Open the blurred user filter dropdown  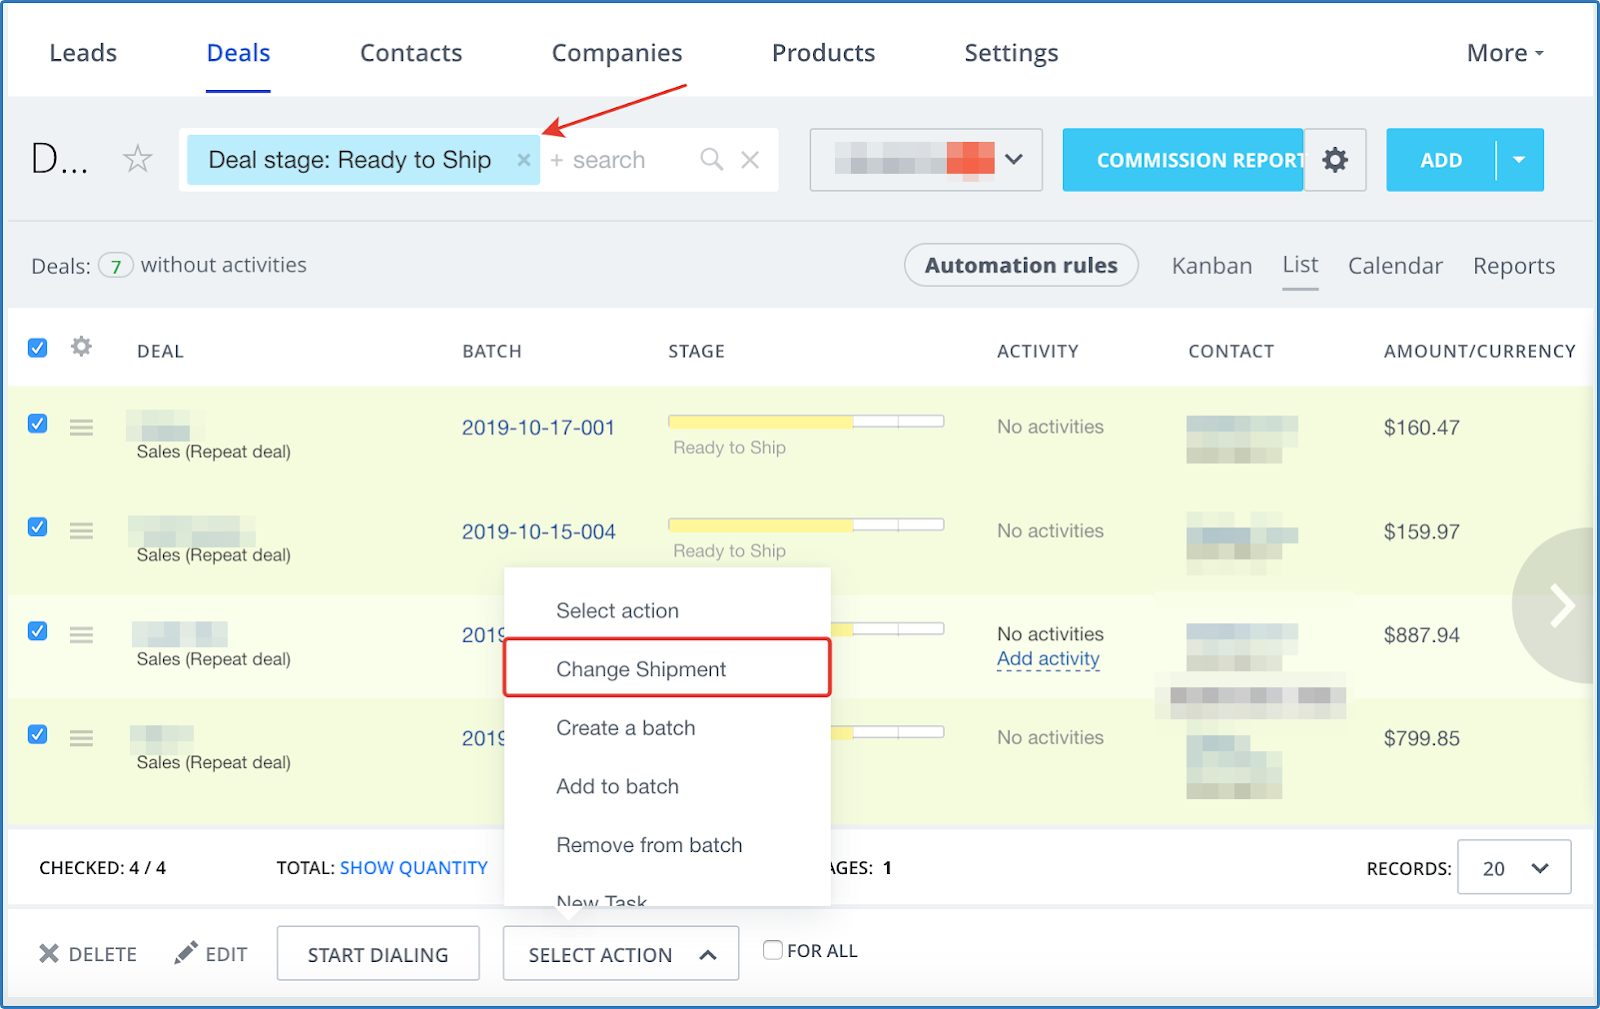pyautogui.click(x=926, y=160)
